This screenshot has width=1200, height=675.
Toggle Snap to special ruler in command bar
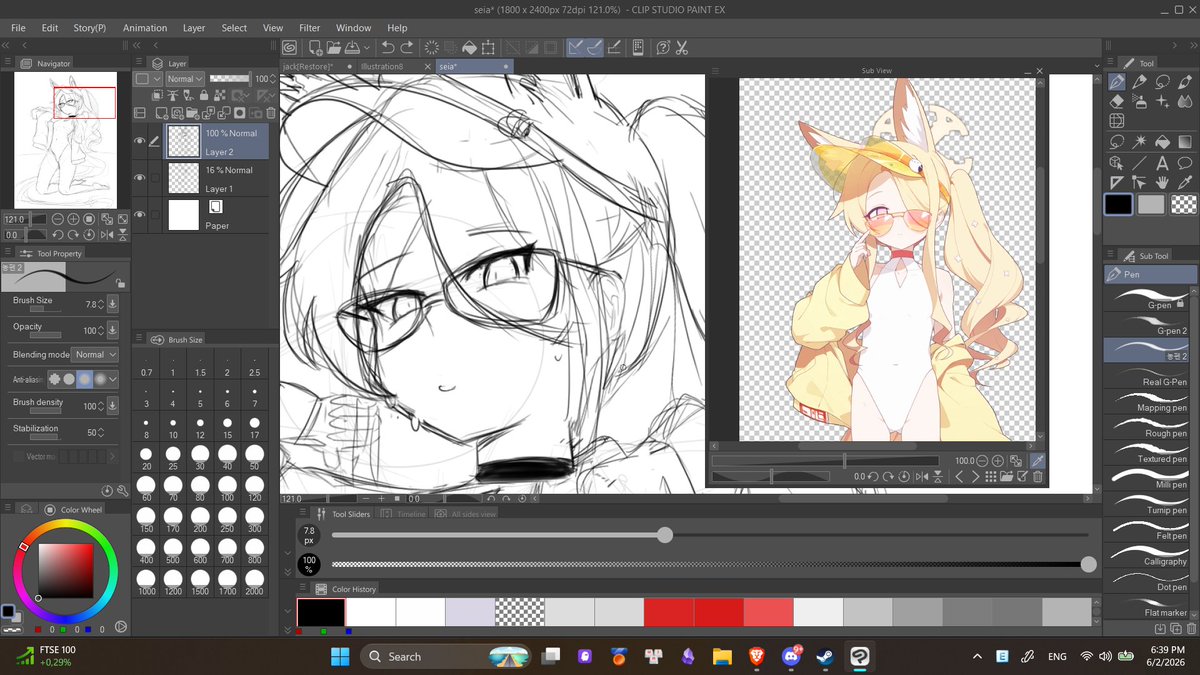pos(596,47)
